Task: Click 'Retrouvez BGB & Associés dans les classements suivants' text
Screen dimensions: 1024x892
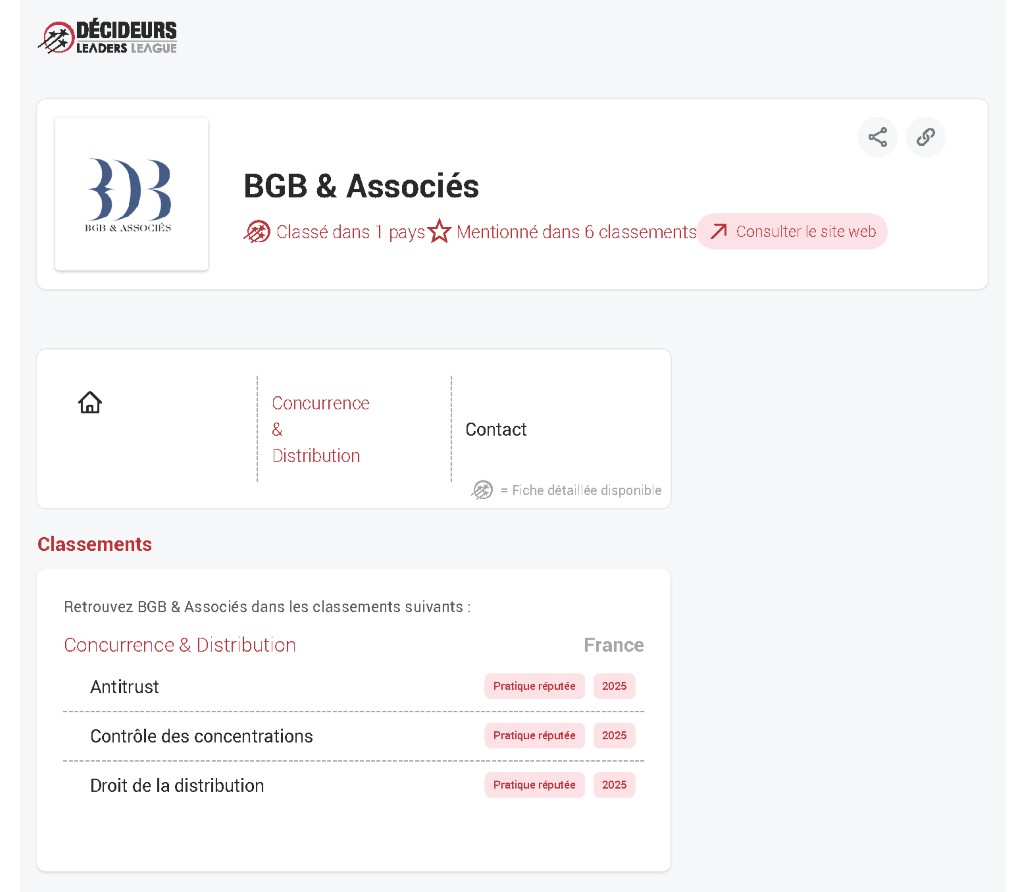Action: pyautogui.click(x=267, y=607)
